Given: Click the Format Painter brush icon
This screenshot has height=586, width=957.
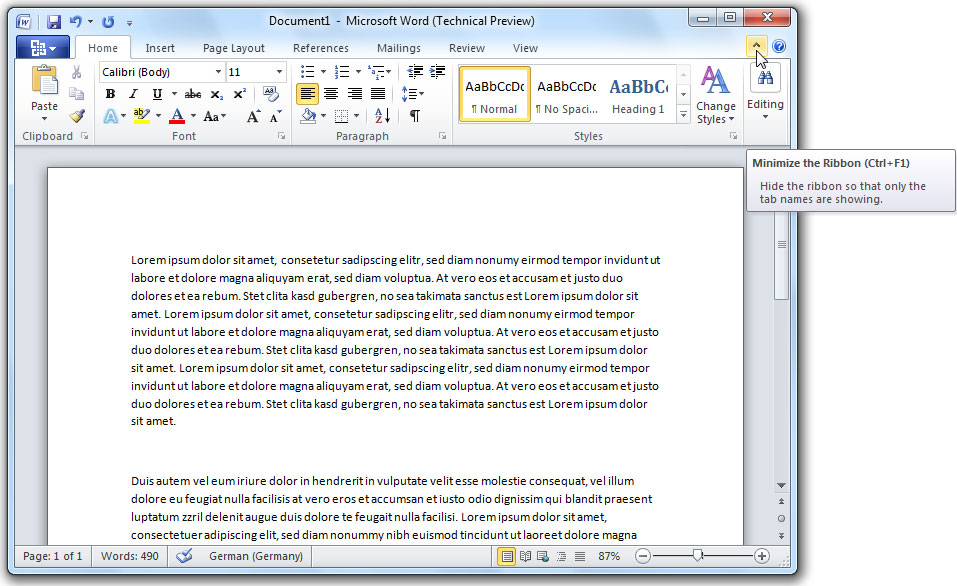Looking at the screenshot, I should 77,116.
